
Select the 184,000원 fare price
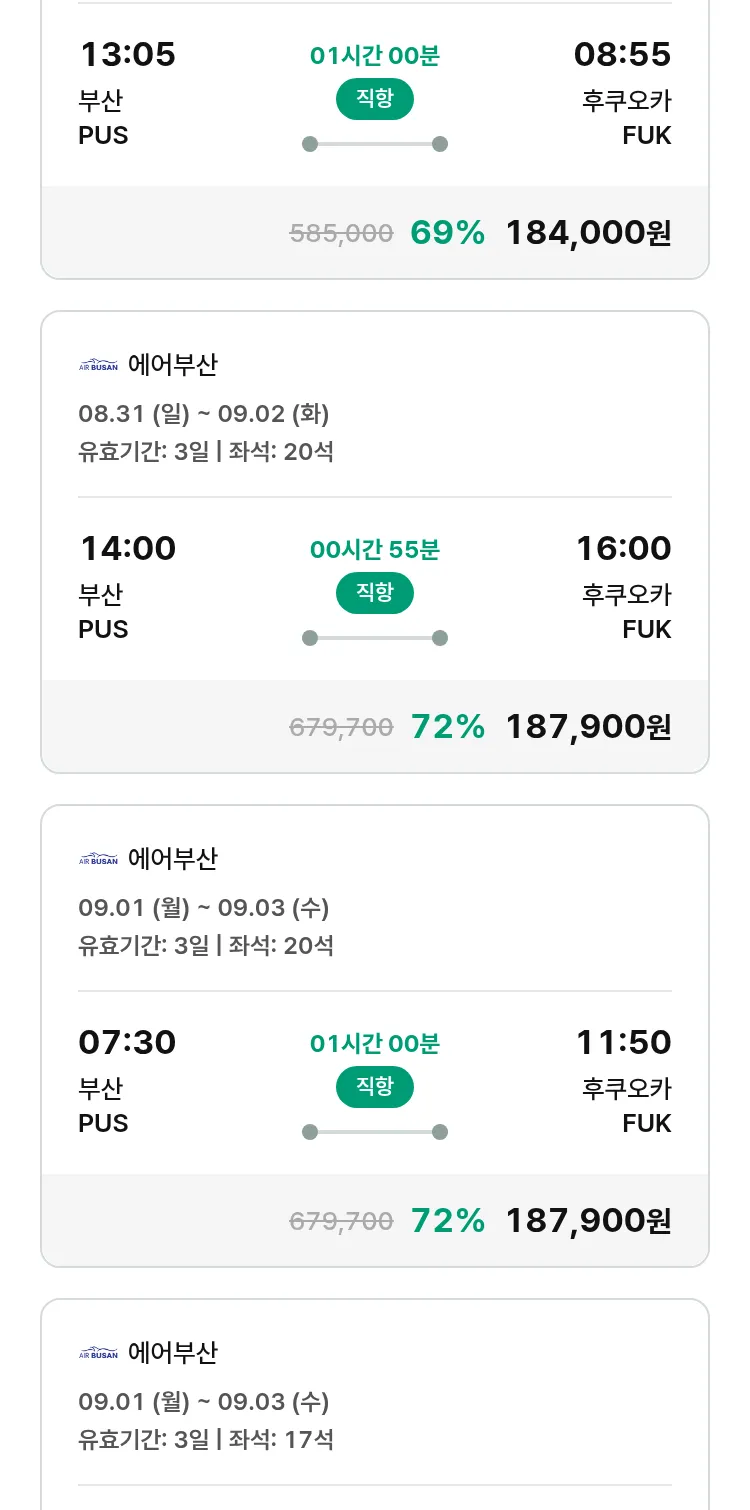point(588,233)
